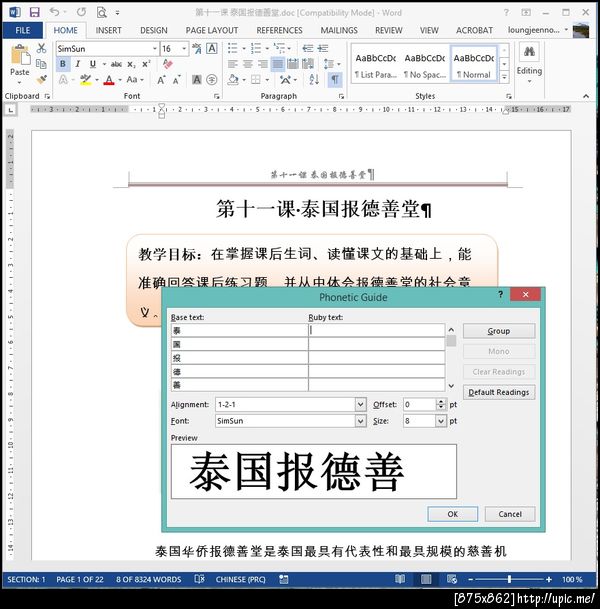Open the font size dropdown showing 16
The height and width of the screenshot is (609, 600).
[184, 49]
